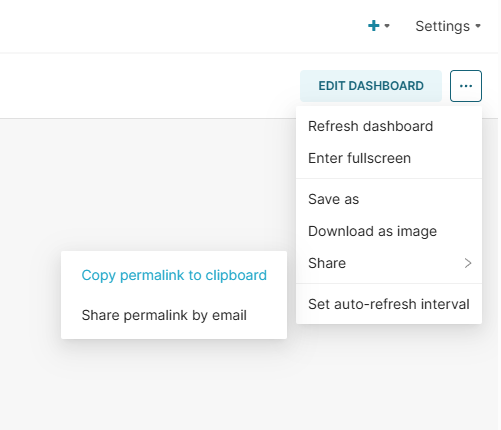Click the Edit Dashboard button

[371, 86]
